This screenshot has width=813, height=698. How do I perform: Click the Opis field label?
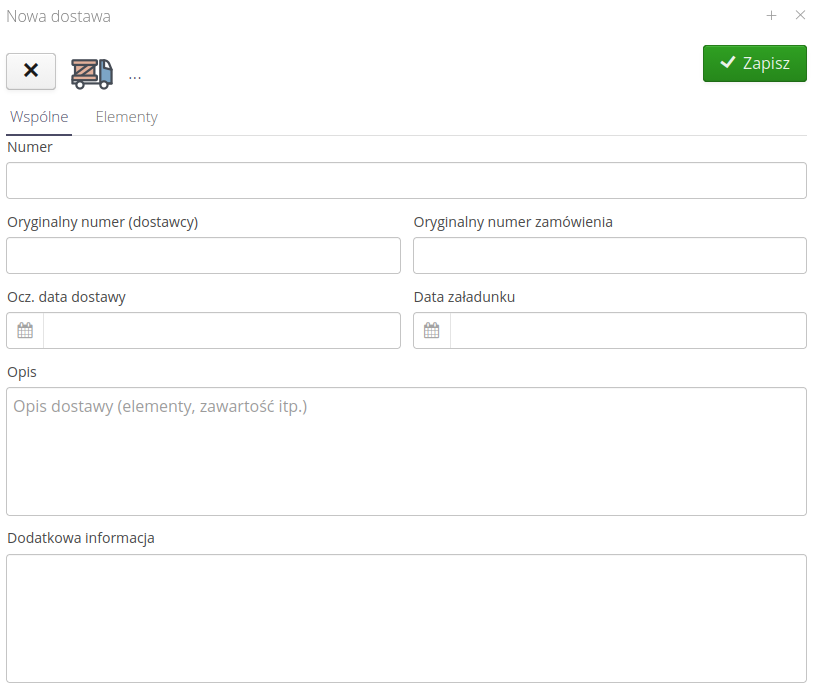tap(21, 372)
